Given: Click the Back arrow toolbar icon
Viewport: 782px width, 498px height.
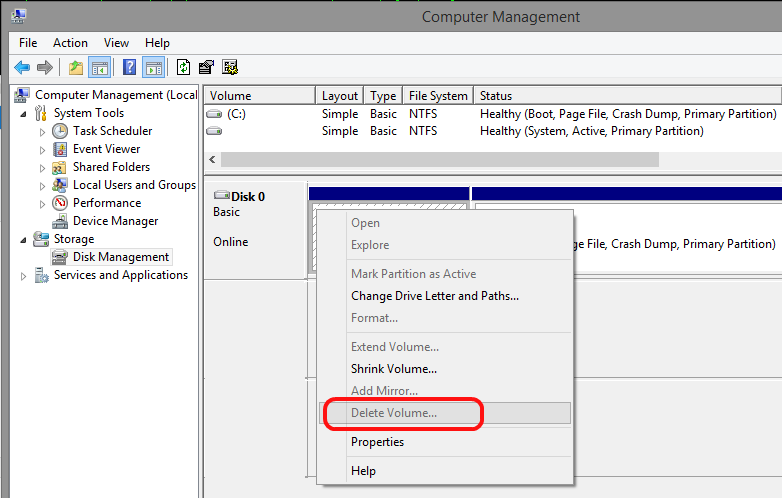Looking at the screenshot, I should pyautogui.click(x=22, y=67).
